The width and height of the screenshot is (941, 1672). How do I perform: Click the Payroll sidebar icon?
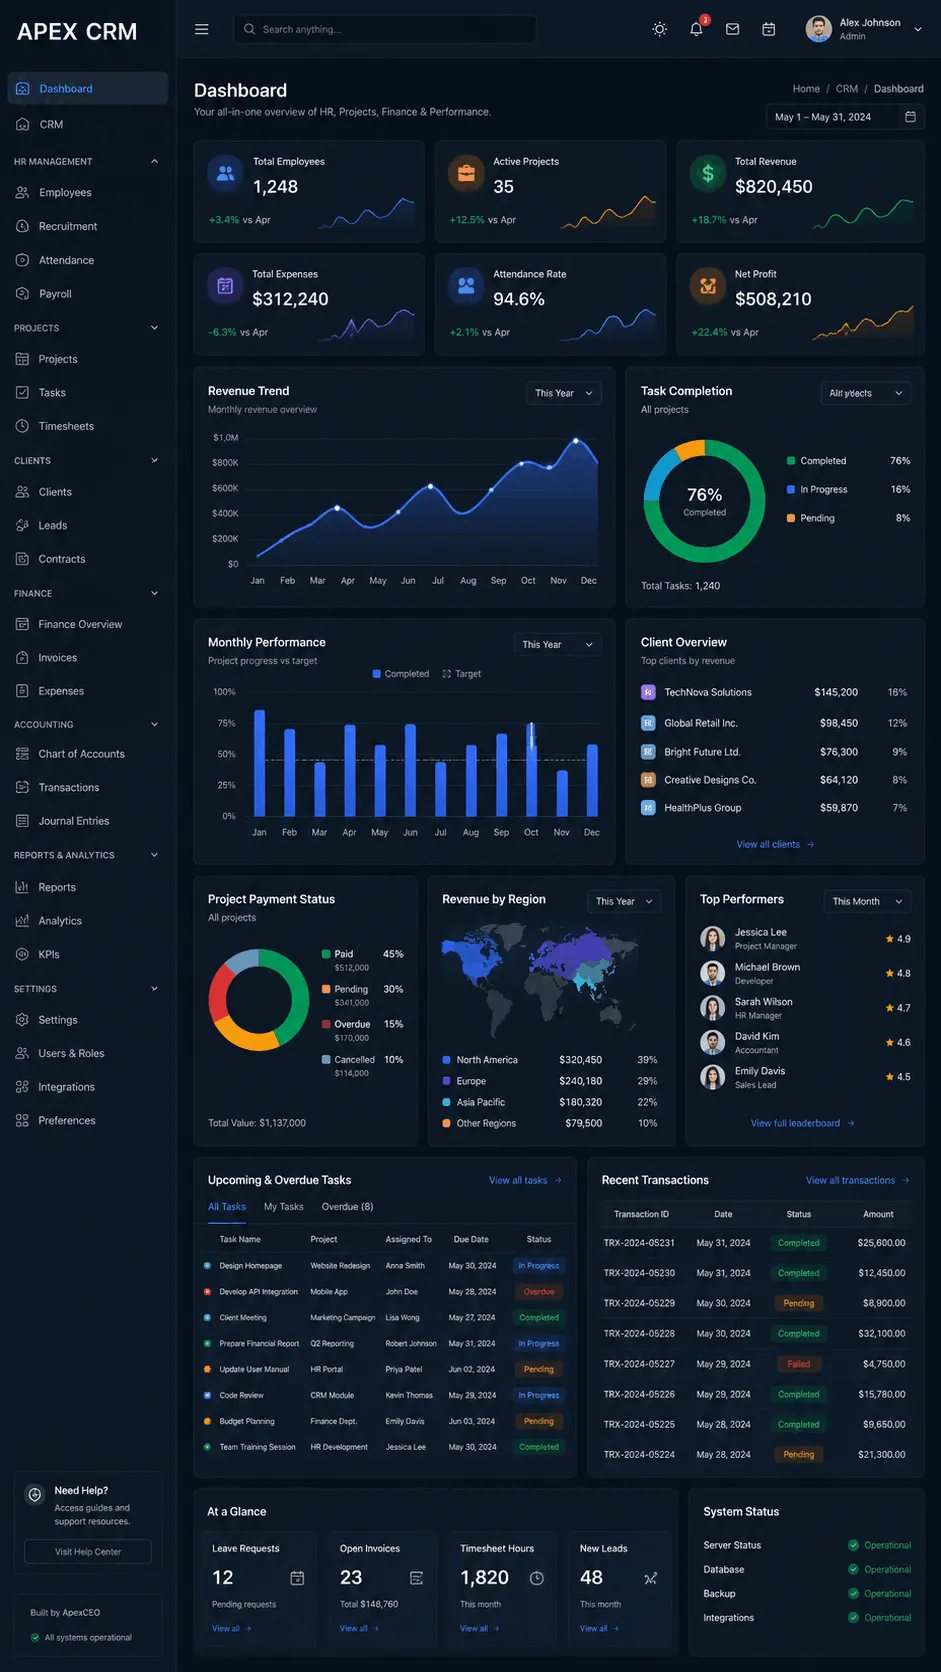(22, 294)
